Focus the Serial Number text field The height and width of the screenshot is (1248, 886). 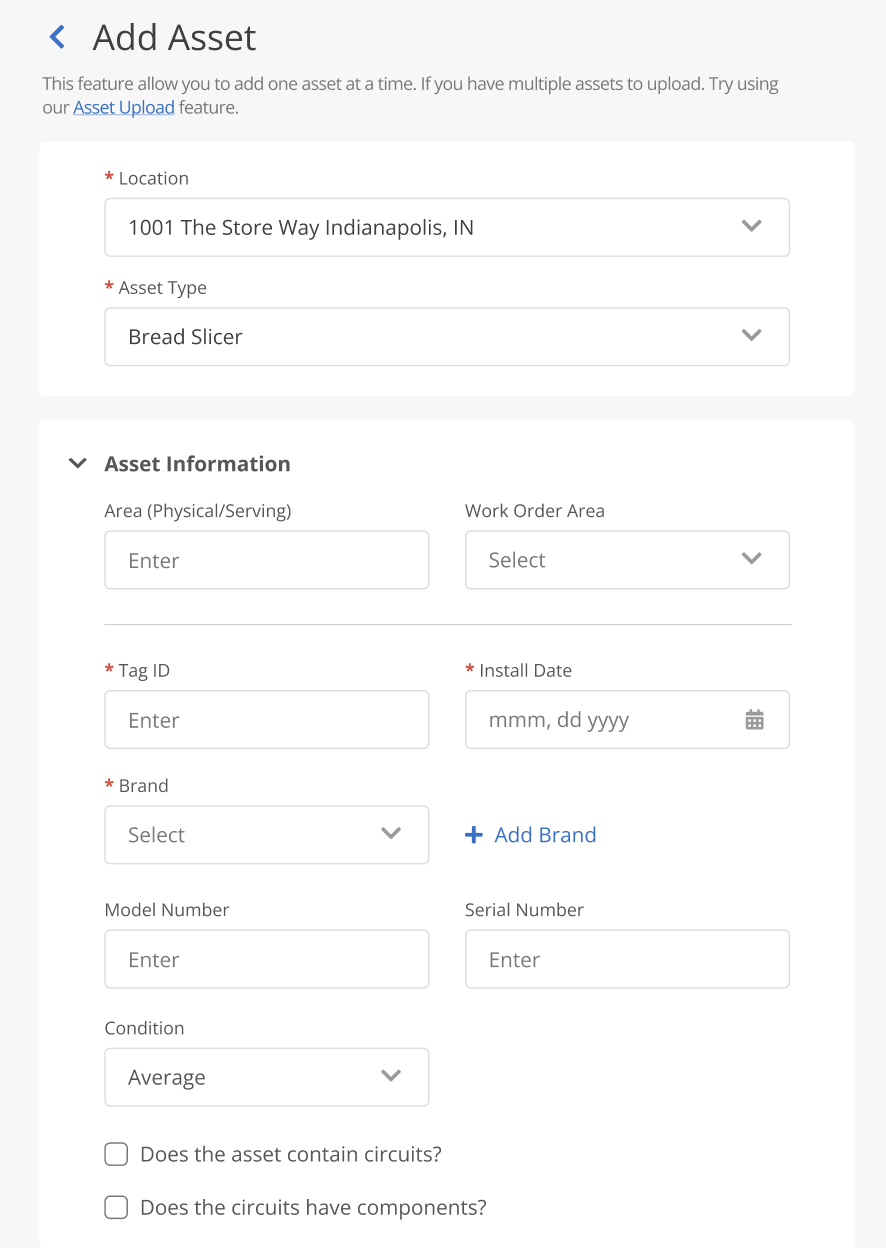click(627, 960)
